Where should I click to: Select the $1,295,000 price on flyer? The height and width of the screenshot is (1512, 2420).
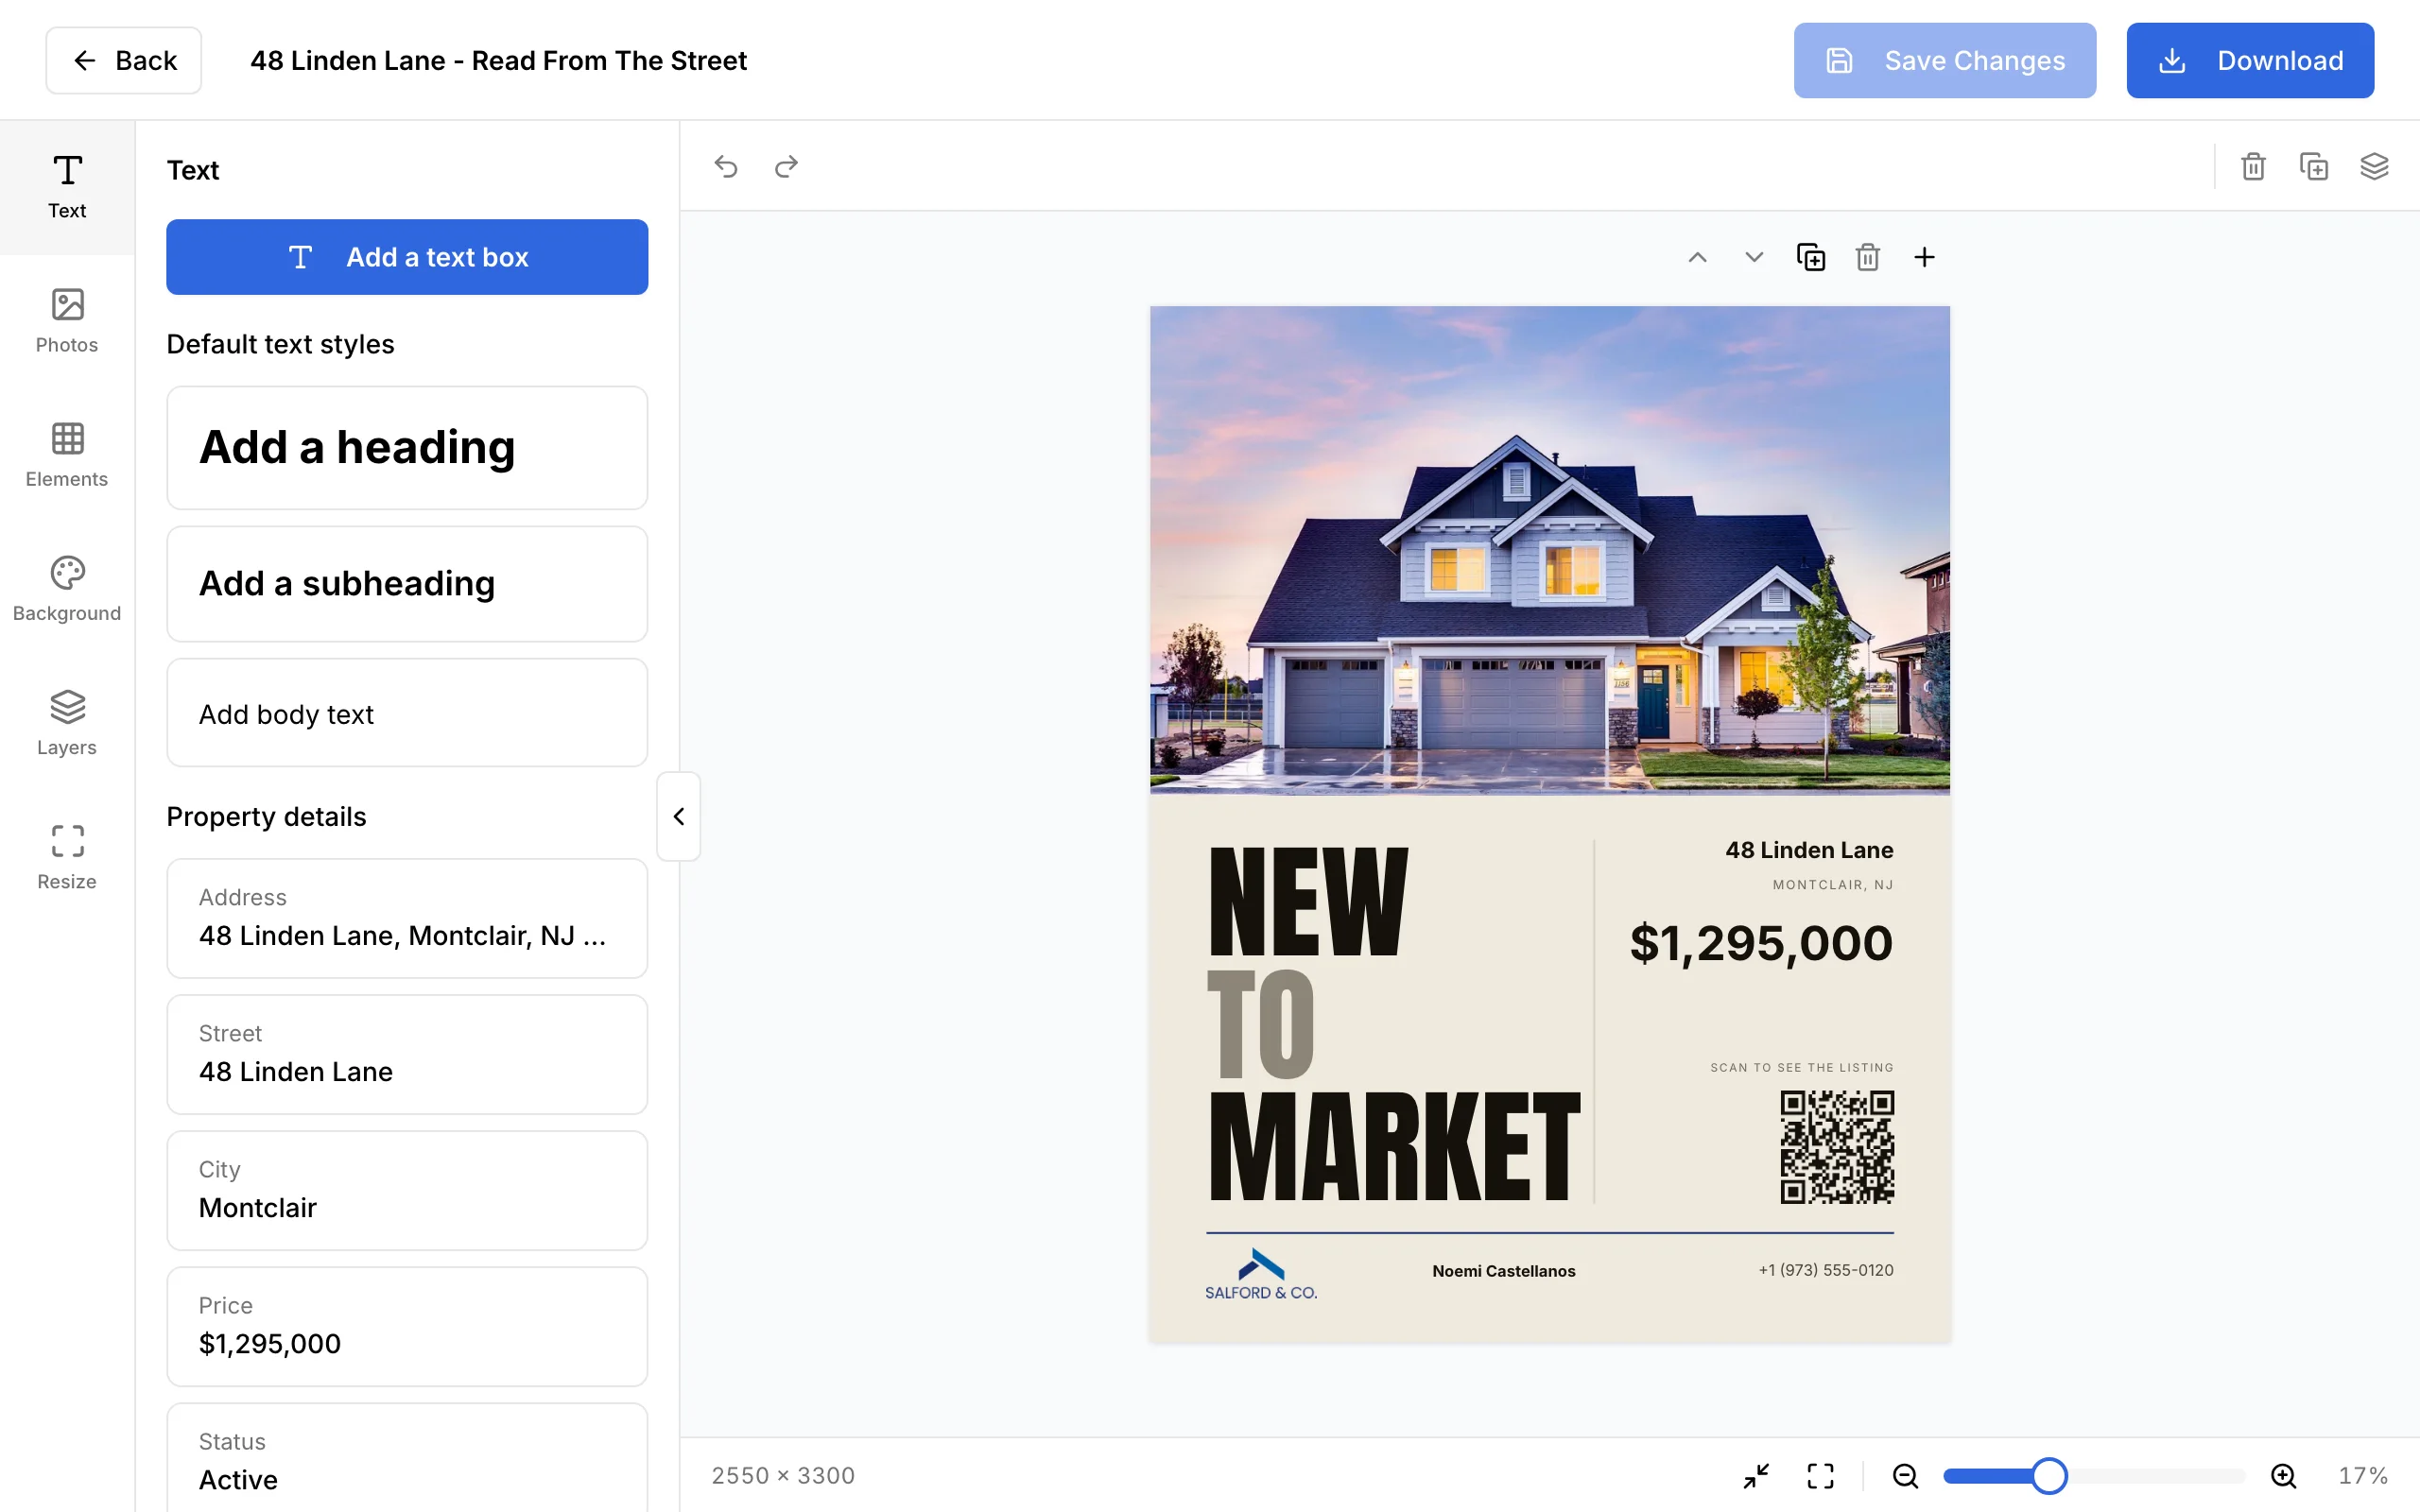click(1761, 943)
